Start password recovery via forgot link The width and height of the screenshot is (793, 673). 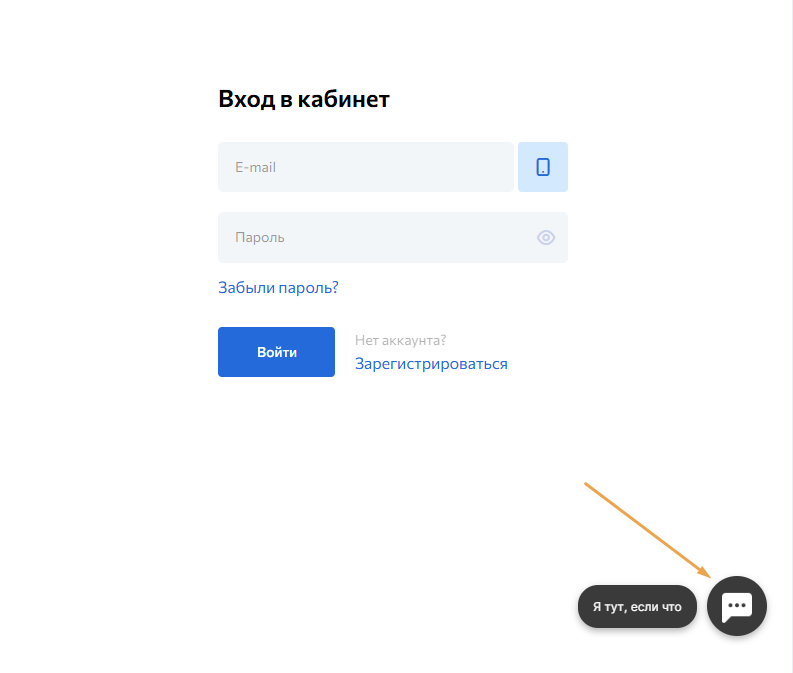tap(278, 288)
